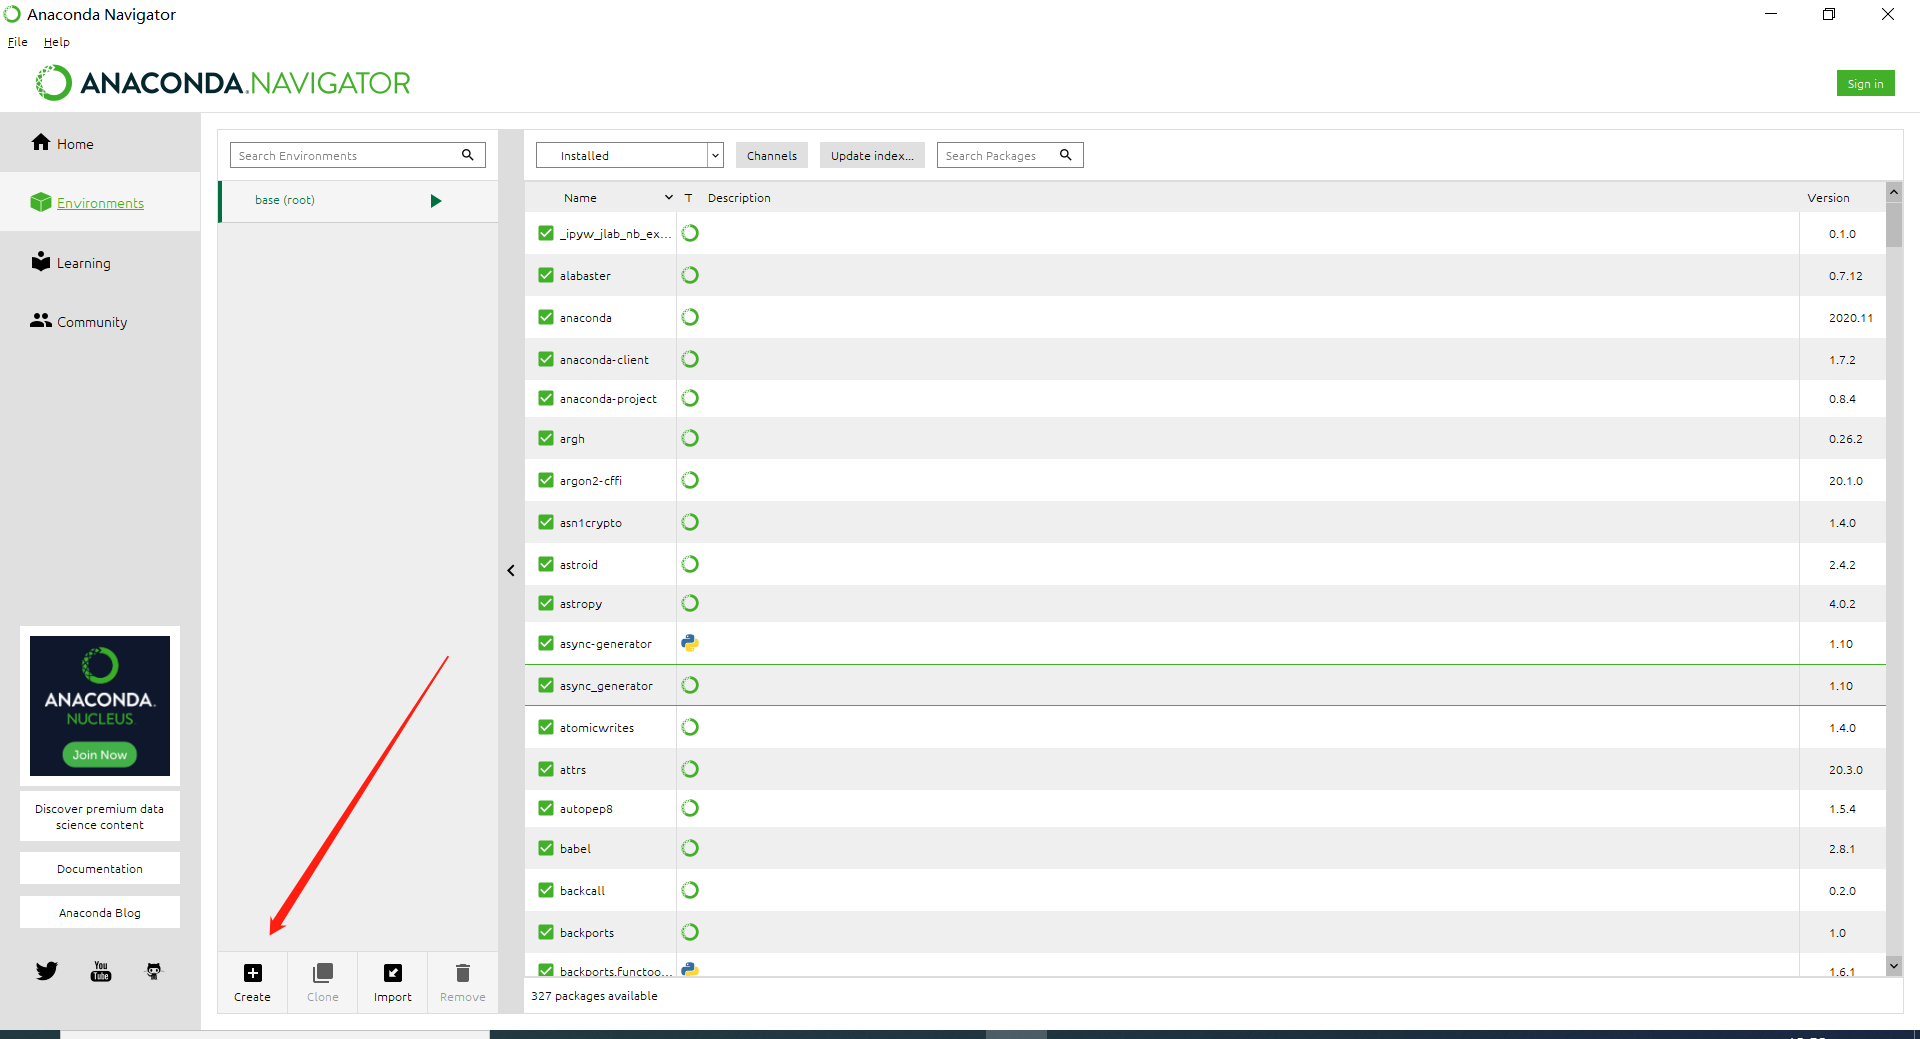Toggle the asn1crypto package checkbox
Image resolution: width=1920 pixels, height=1039 pixels.
click(x=546, y=522)
